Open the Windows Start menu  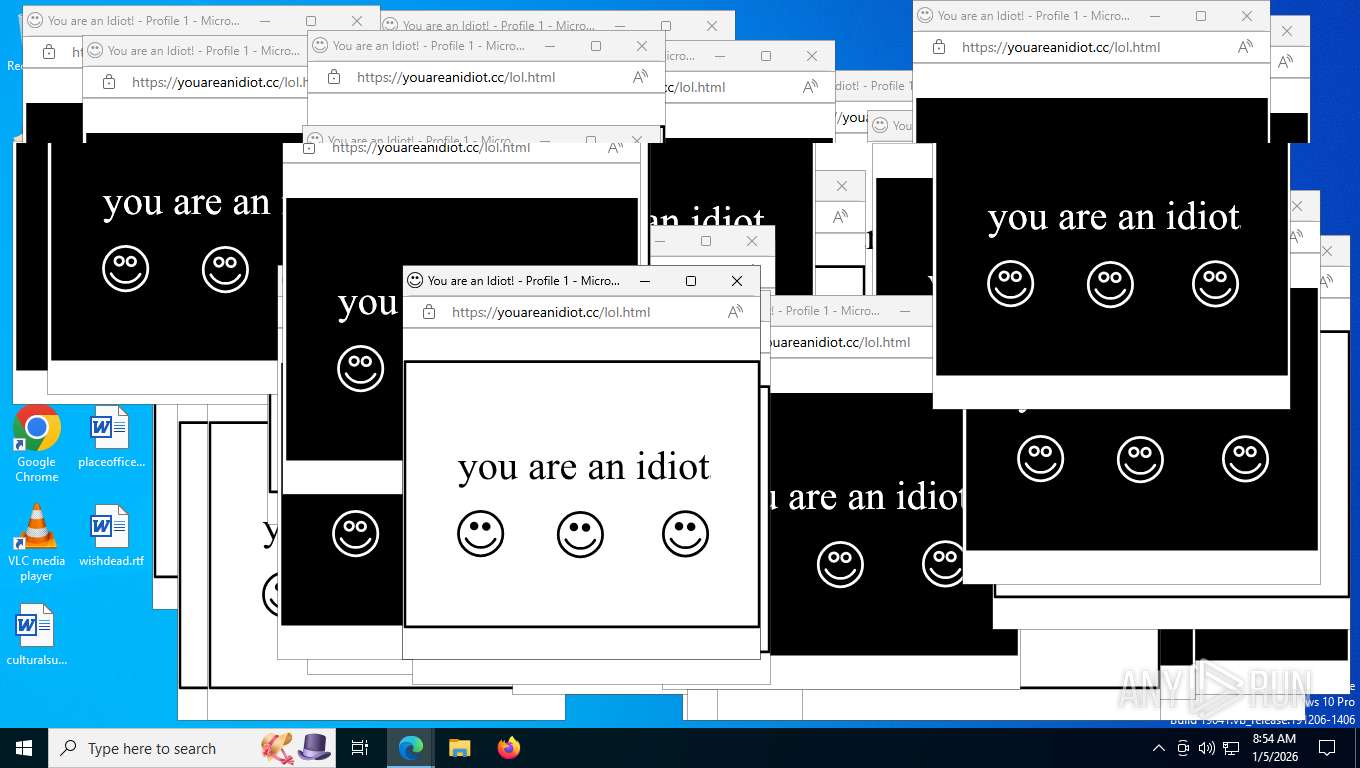coord(23,748)
